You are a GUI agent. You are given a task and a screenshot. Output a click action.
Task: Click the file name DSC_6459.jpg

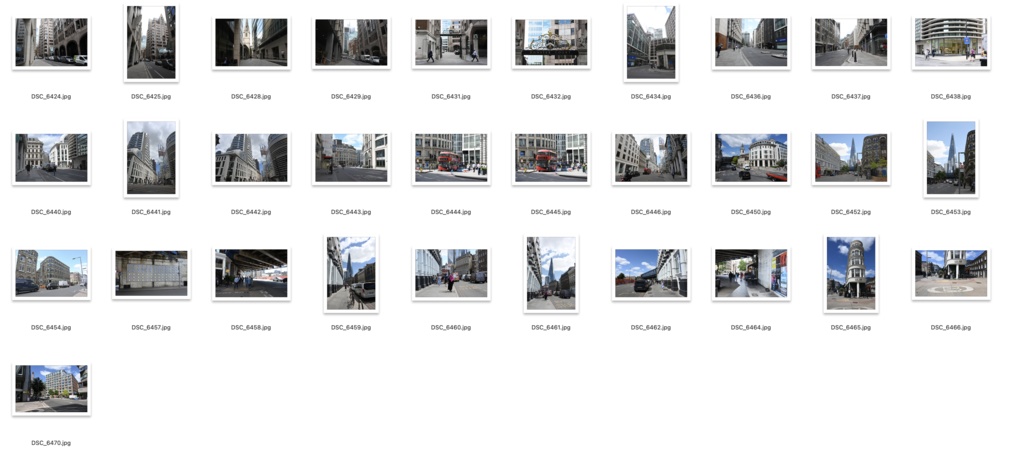351,328
